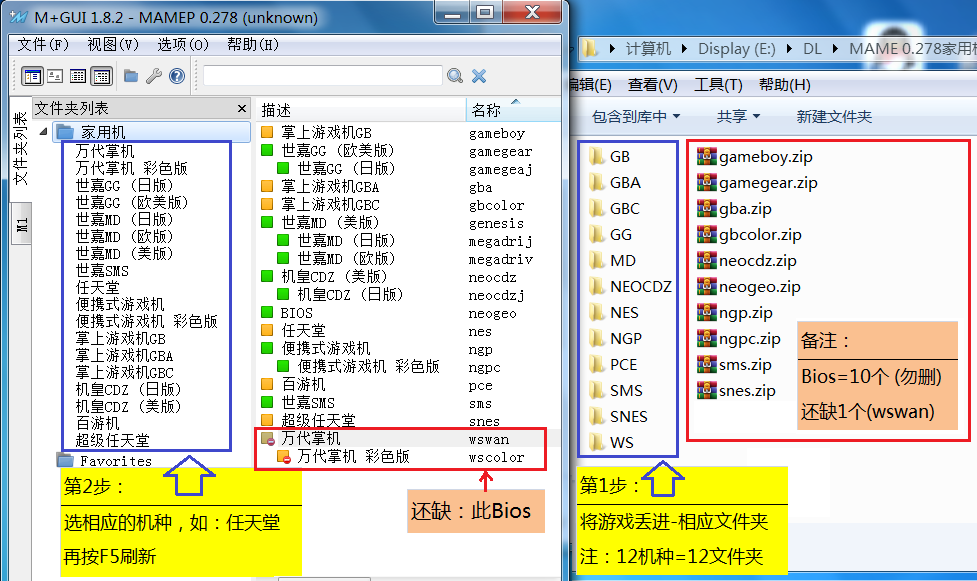The image size is (977, 581).
Task: Click the 家用机 folder icon in tree
Action: (x=65, y=132)
